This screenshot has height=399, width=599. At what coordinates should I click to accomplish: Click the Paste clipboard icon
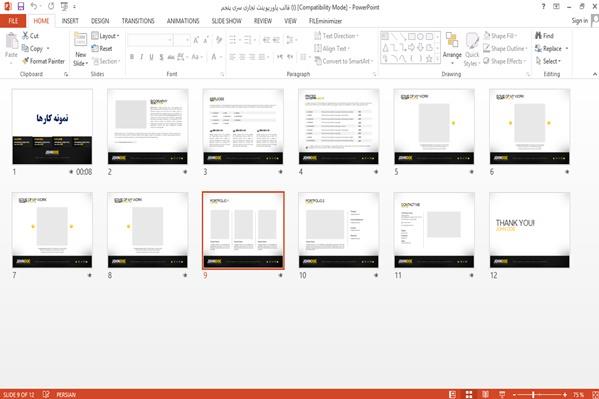pos(11,41)
